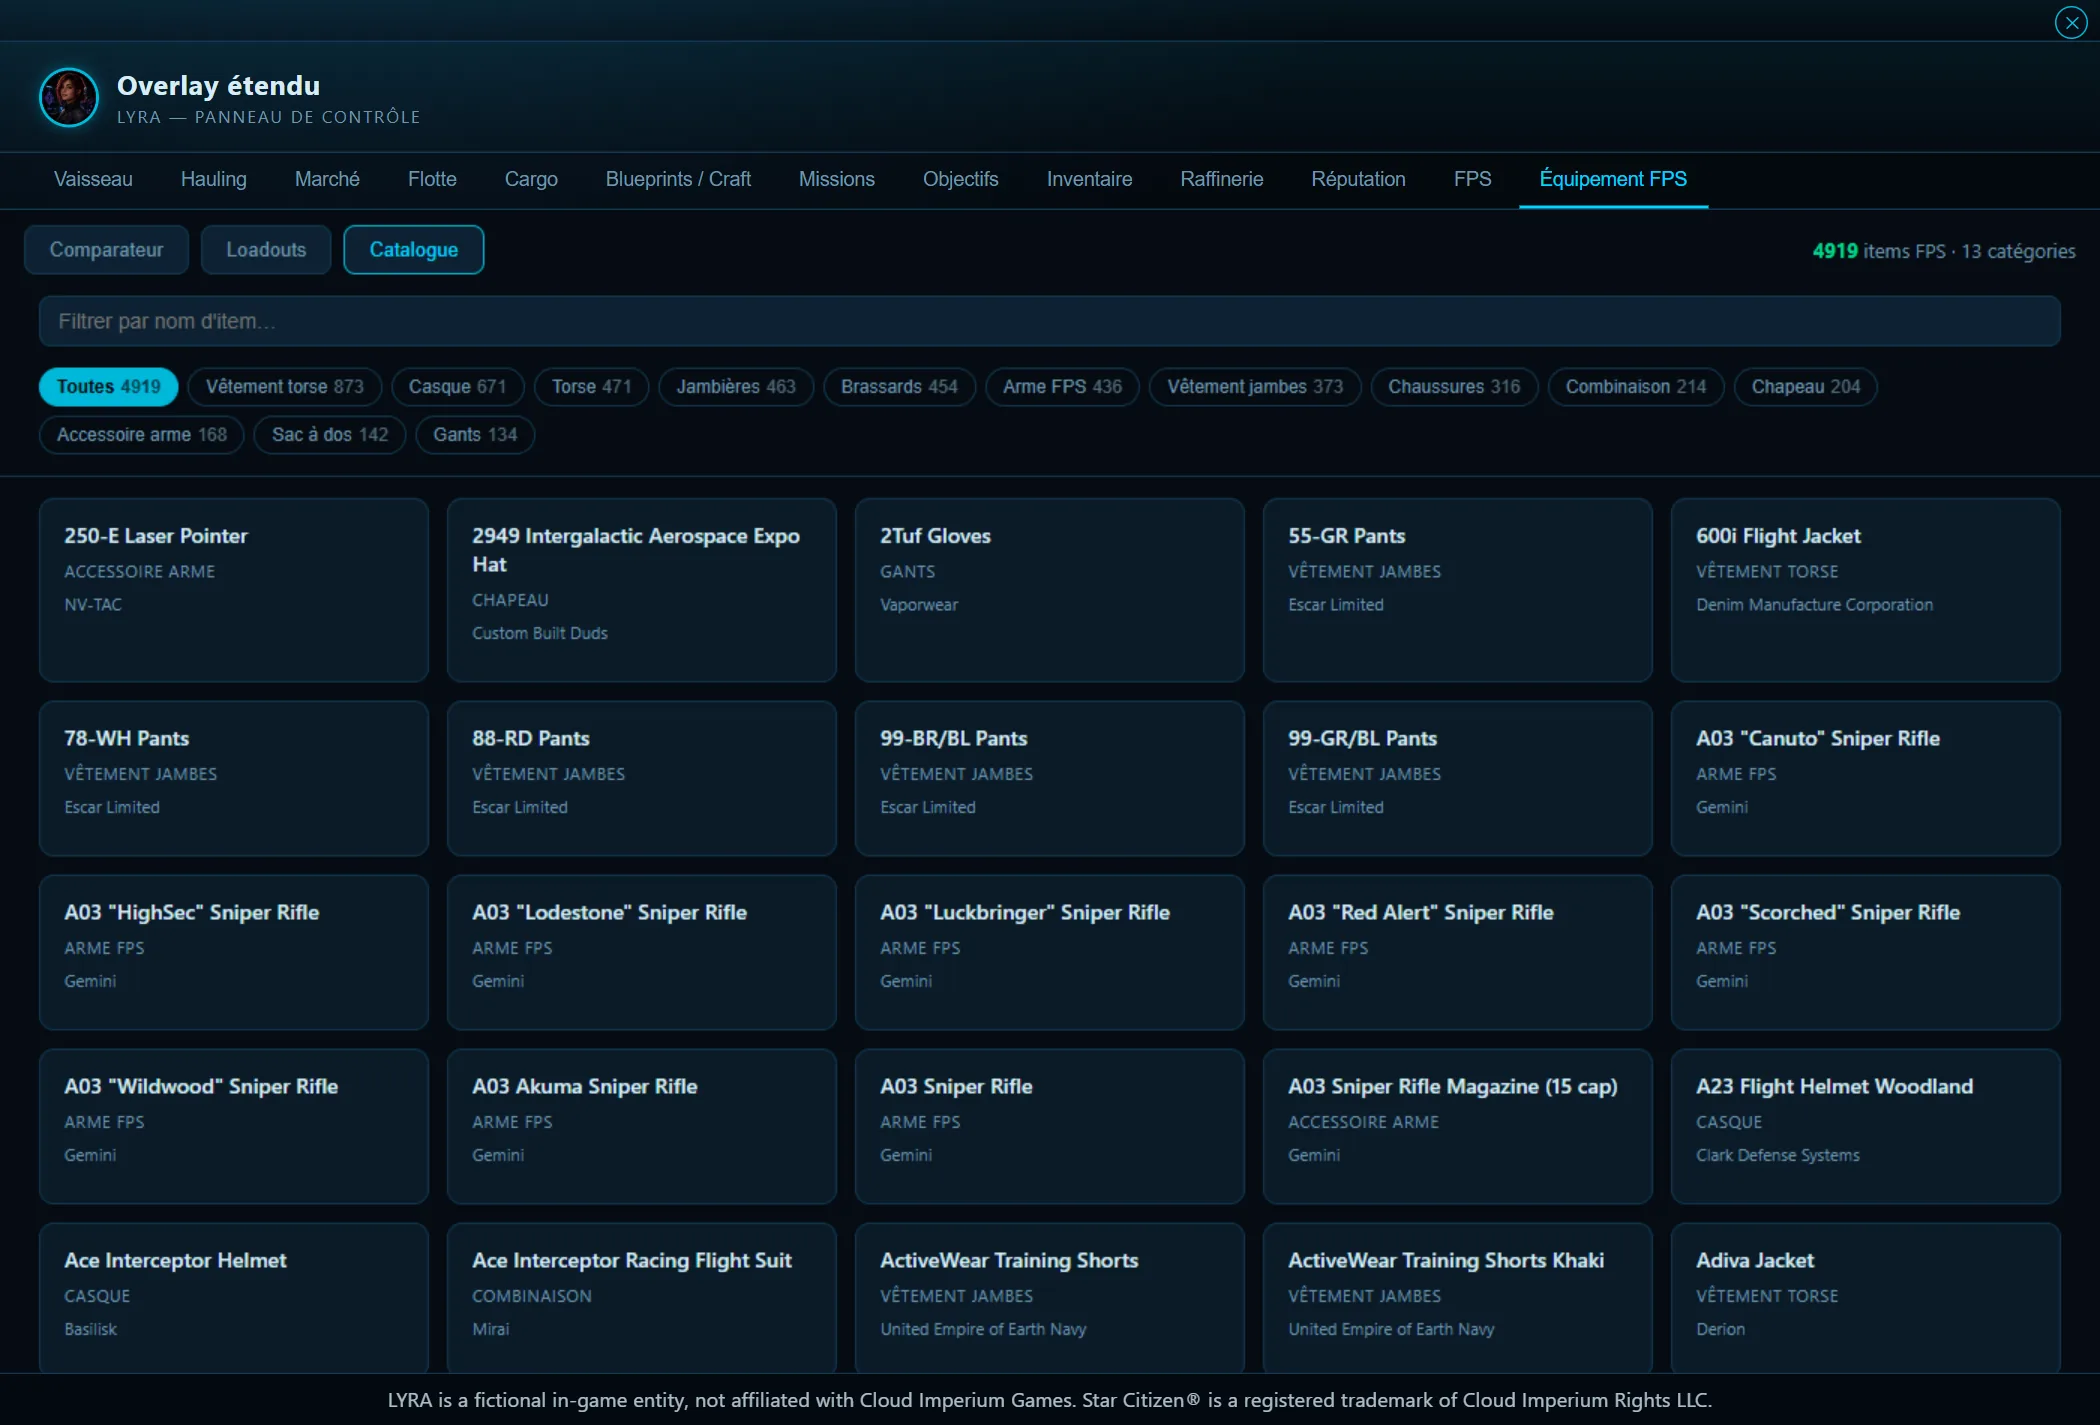This screenshot has width=2100, height=1425.
Task: Toggle the Sac à dos 142 filter
Action: pyautogui.click(x=330, y=435)
